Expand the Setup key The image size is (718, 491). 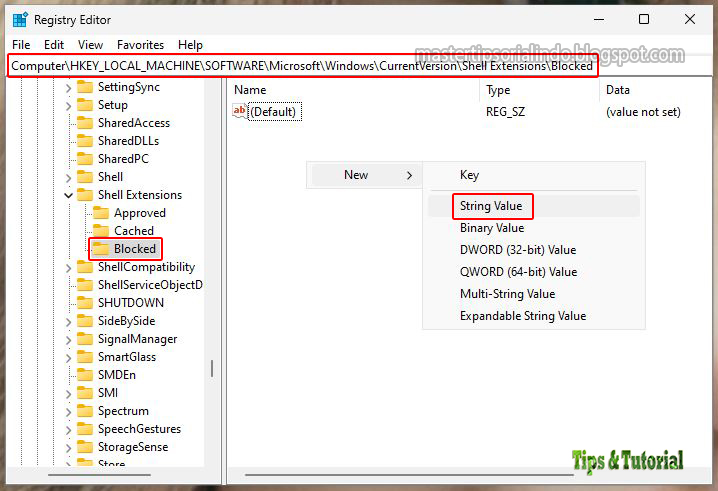click(68, 106)
